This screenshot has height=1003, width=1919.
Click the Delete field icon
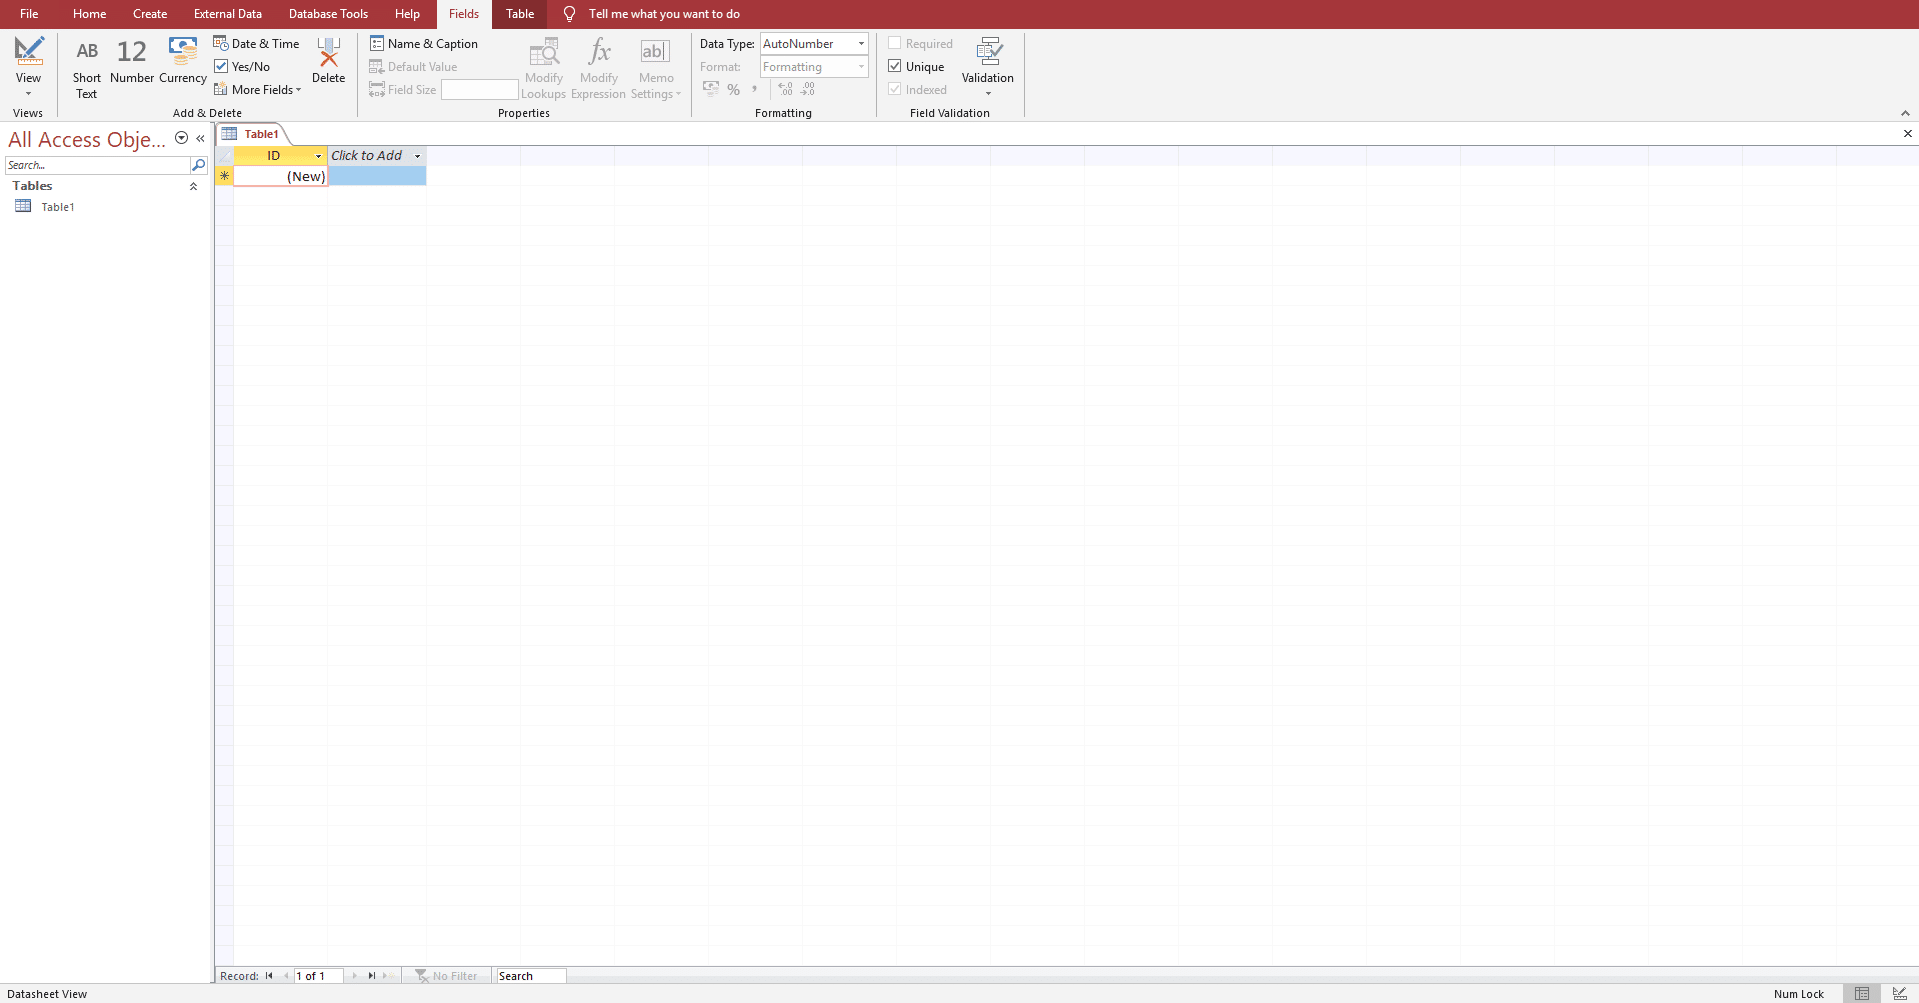click(x=328, y=52)
